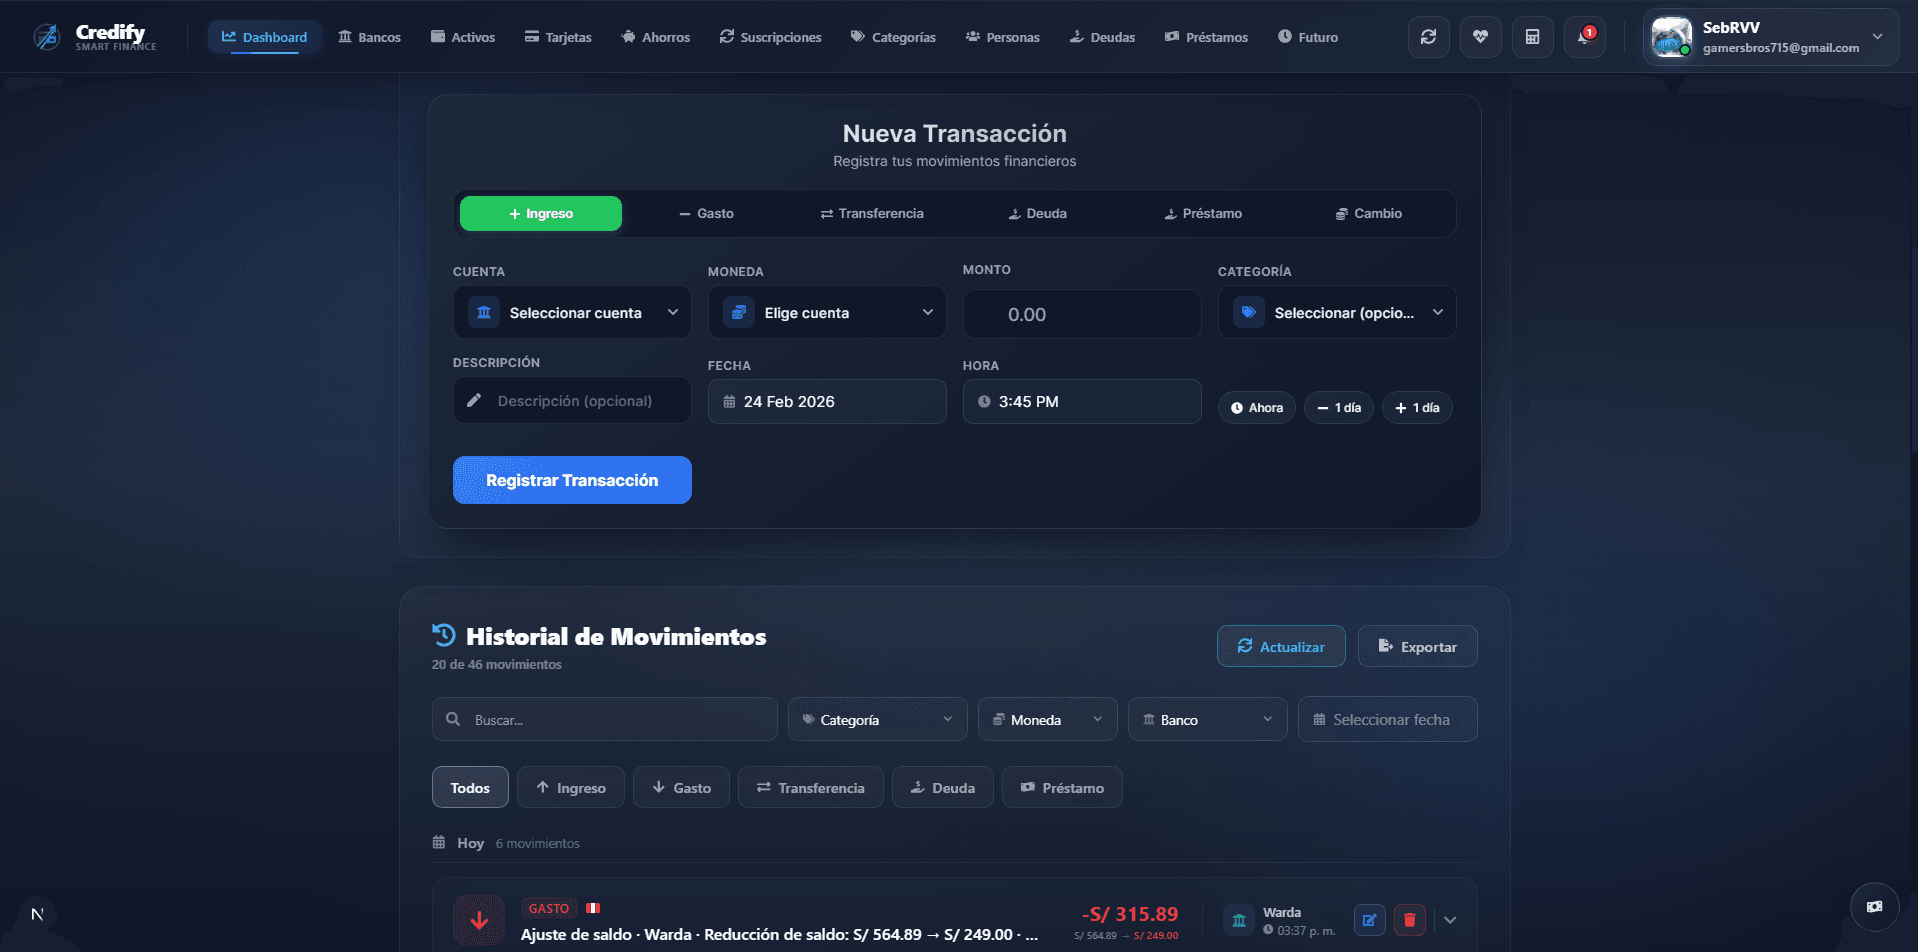Click the Credify logo icon
Viewport: 1918px width, 952px height.
(x=46, y=36)
